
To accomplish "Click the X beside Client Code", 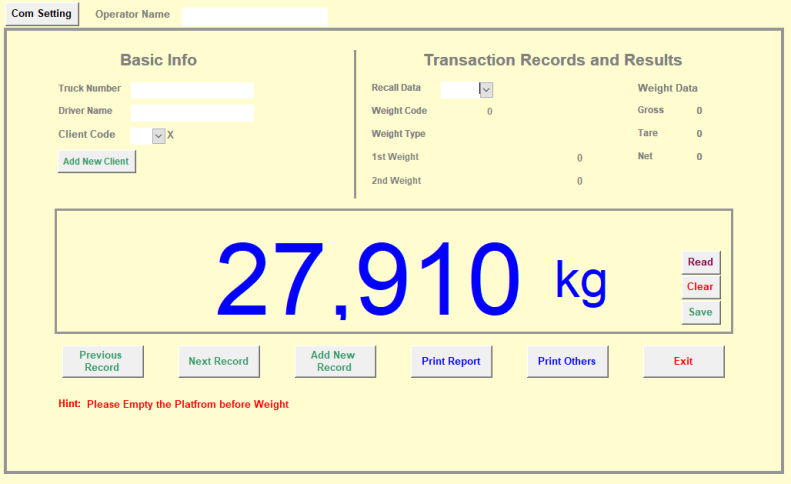I will (171, 135).
